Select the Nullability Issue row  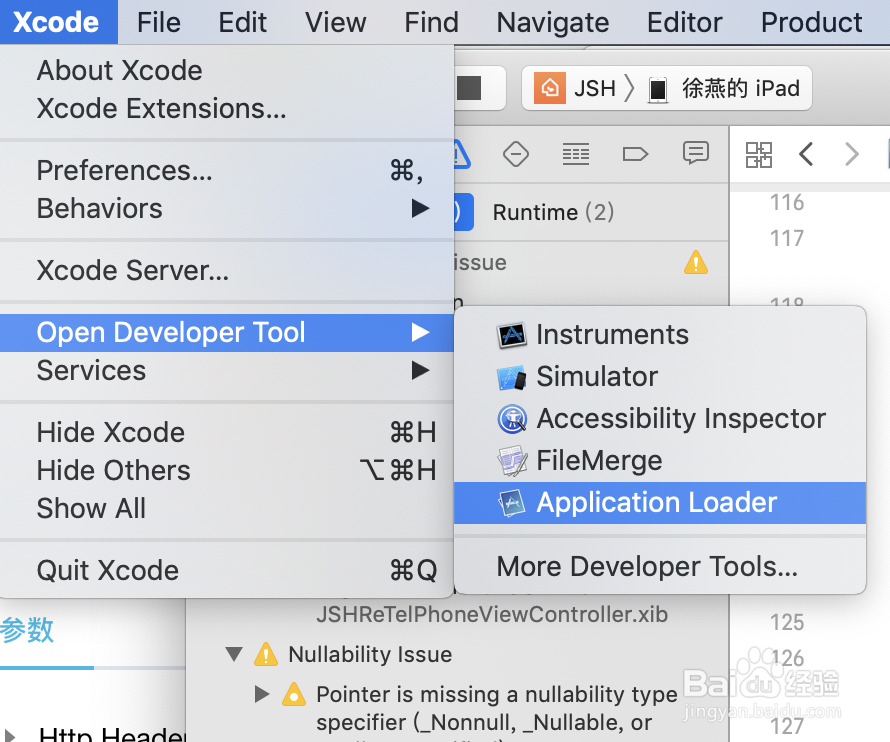coord(457,655)
